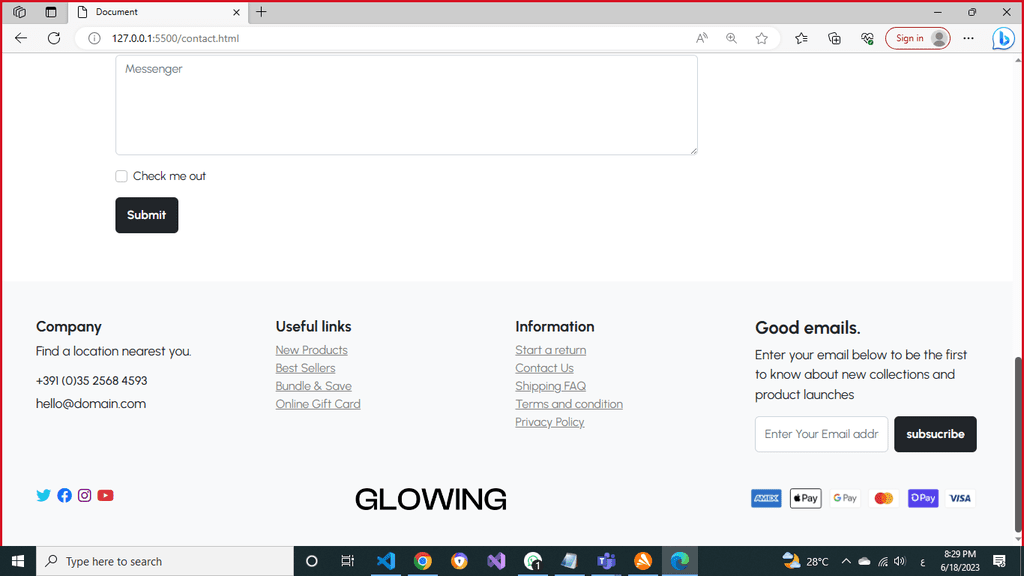This screenshot has width=1024, height=576.
Task: Click the Visa payment badge
Action: 960,498
